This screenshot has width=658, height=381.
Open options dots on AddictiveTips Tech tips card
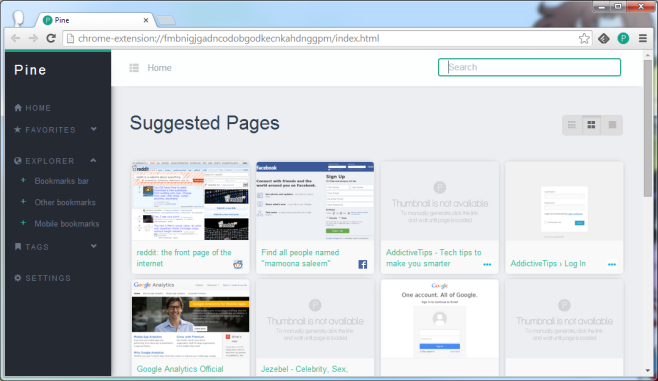(x=487, y=264)
